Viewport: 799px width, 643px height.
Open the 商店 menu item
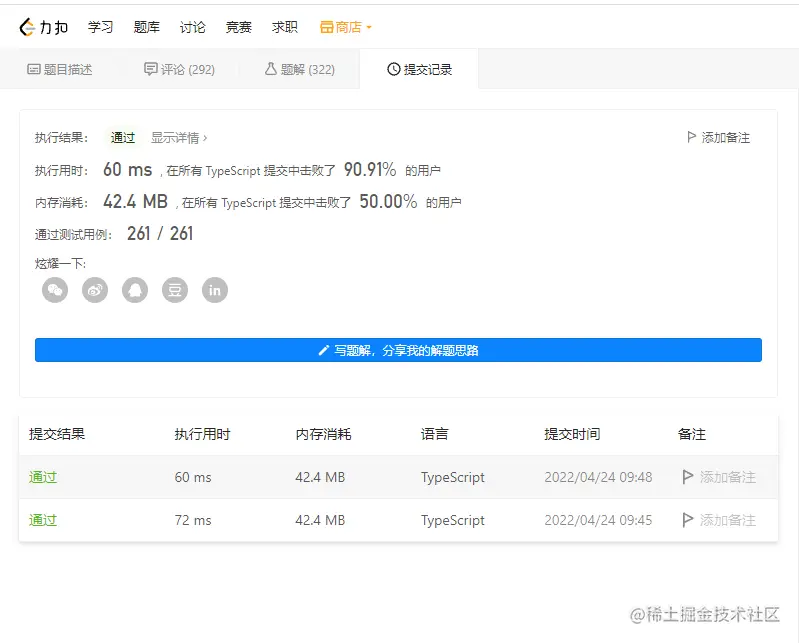(x=345, y=27)
